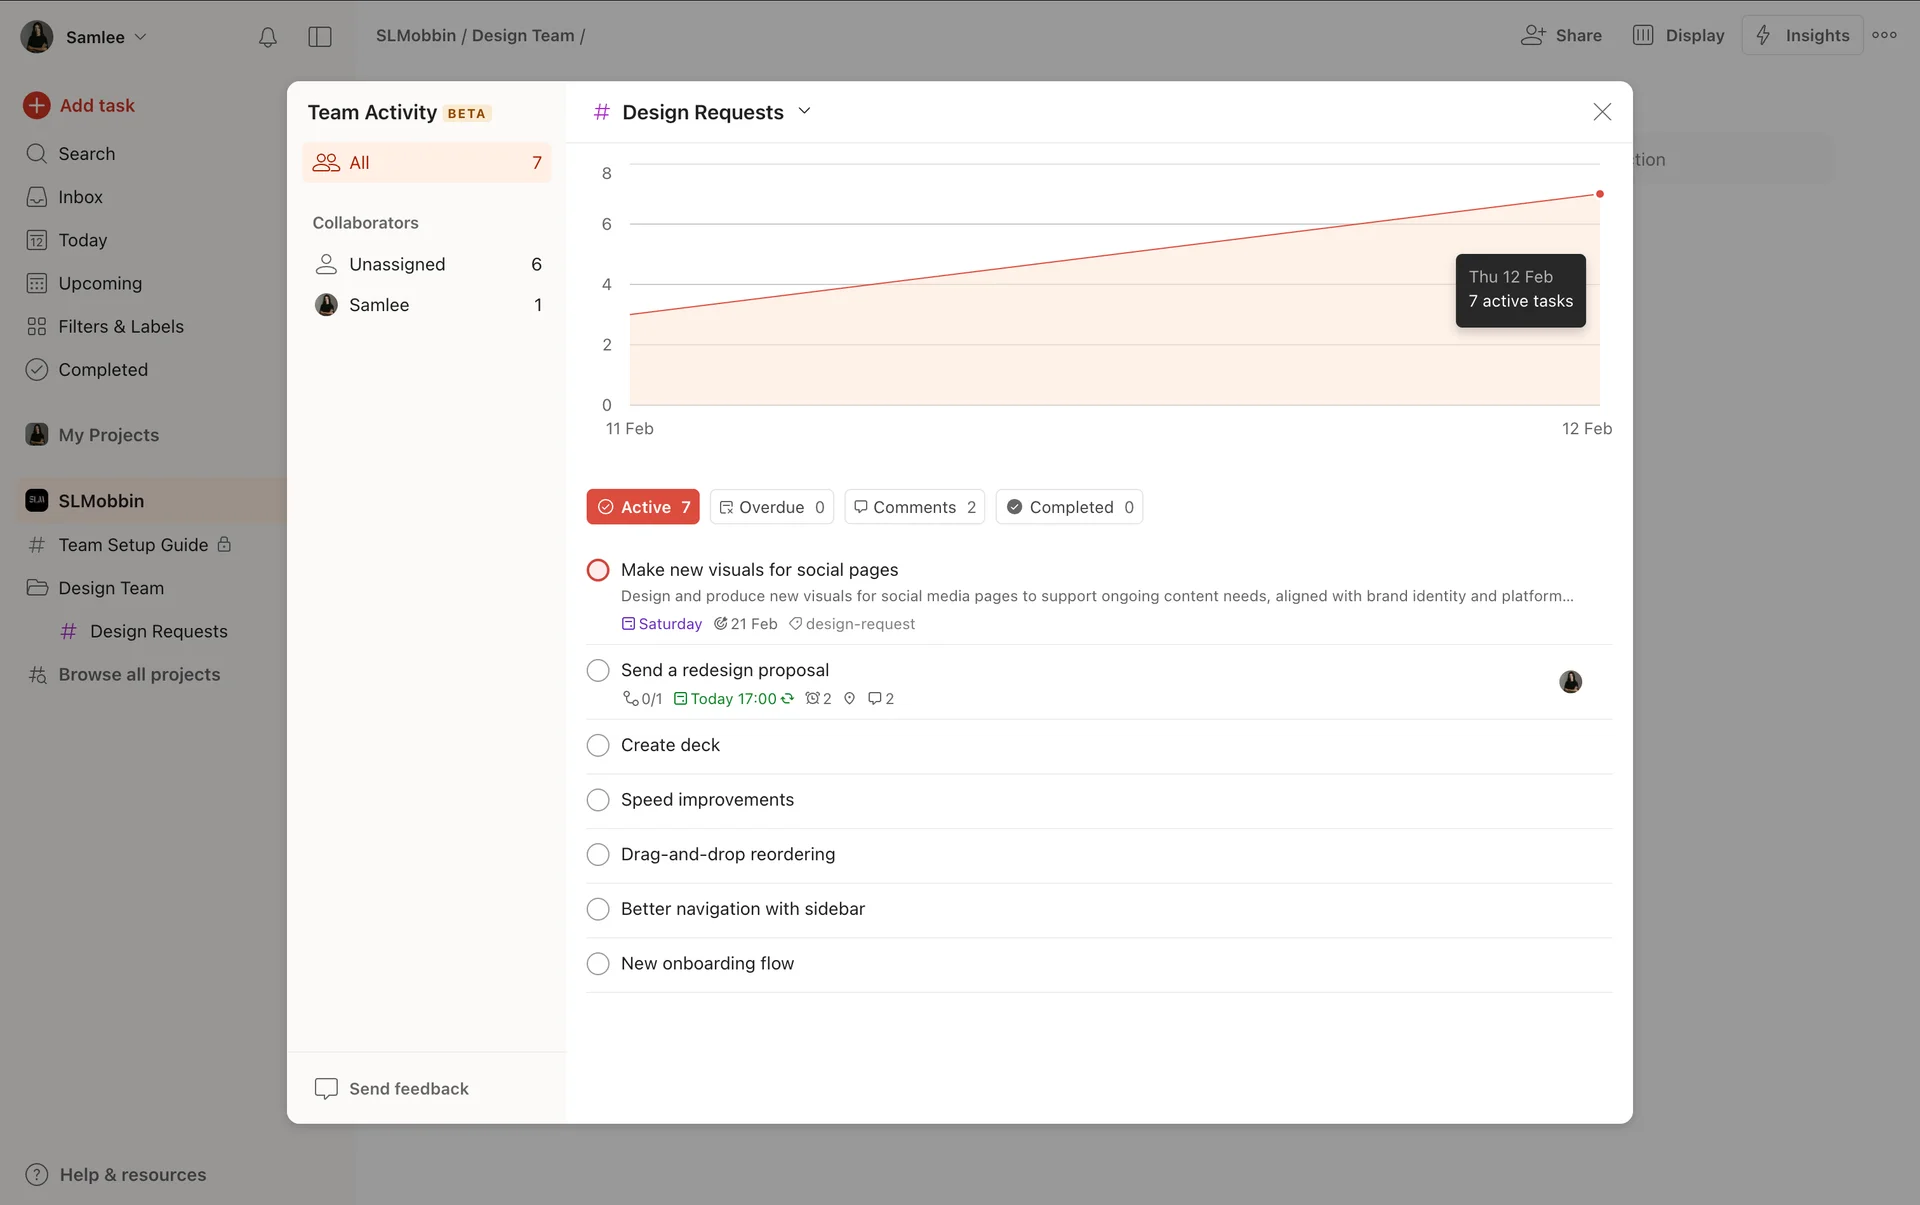
Task: Click Samlee's assignee avatar on redesign task
Action: pos(1570,682)
